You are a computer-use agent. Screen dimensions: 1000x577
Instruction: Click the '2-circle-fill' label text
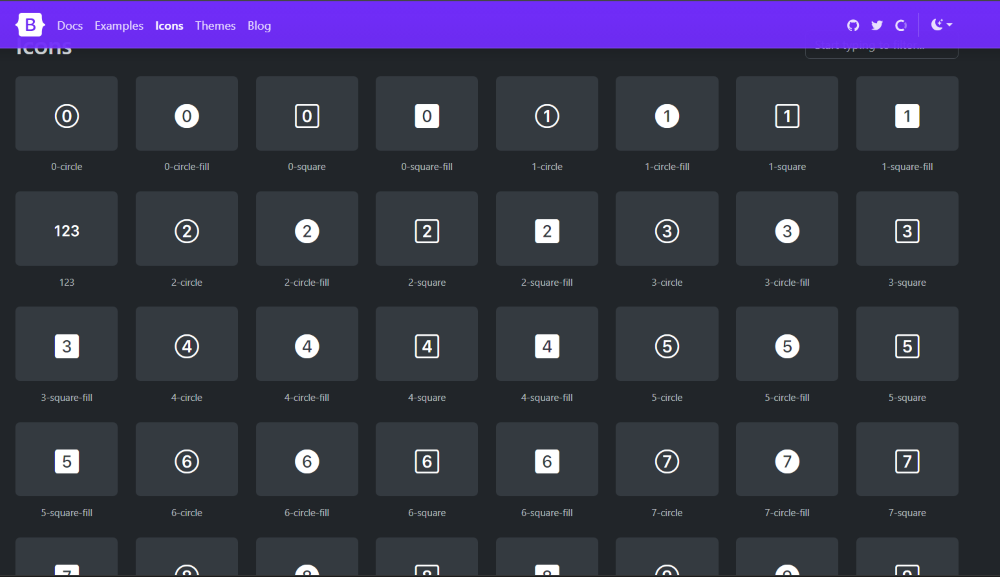pyautogui.click(x=307, y=282)
